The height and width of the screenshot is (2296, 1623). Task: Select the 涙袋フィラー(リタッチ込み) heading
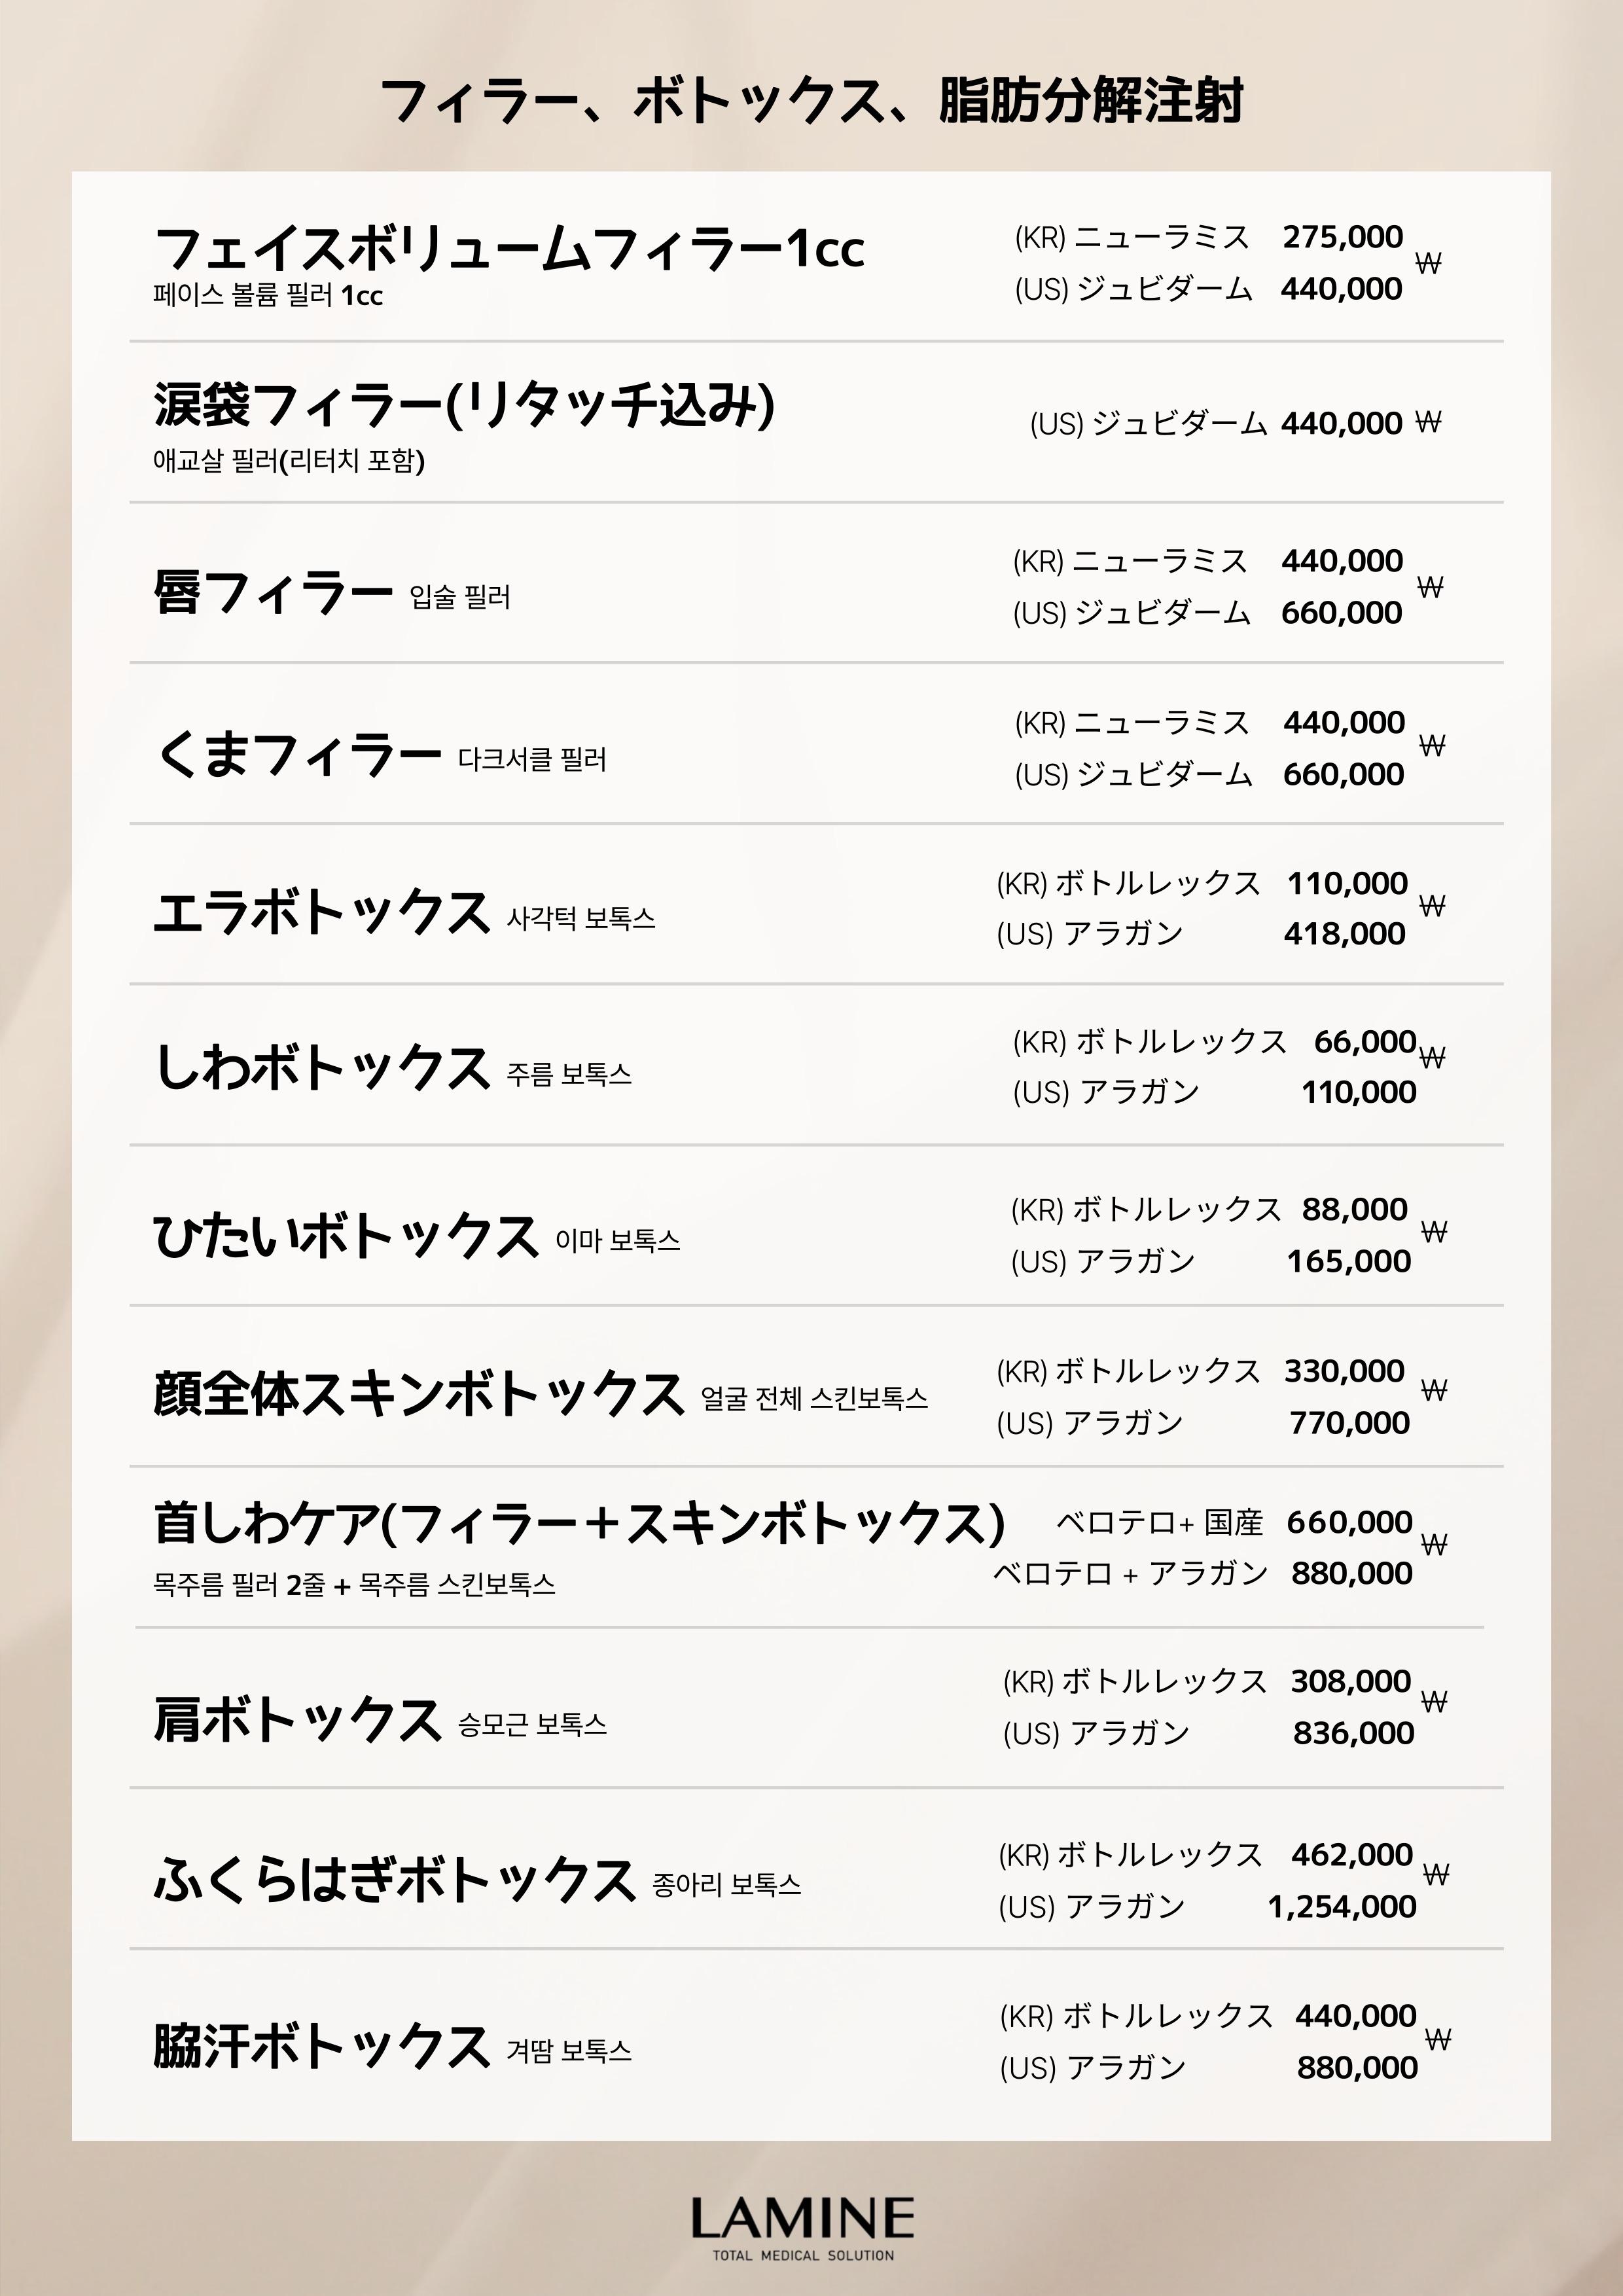pos(464,405)
